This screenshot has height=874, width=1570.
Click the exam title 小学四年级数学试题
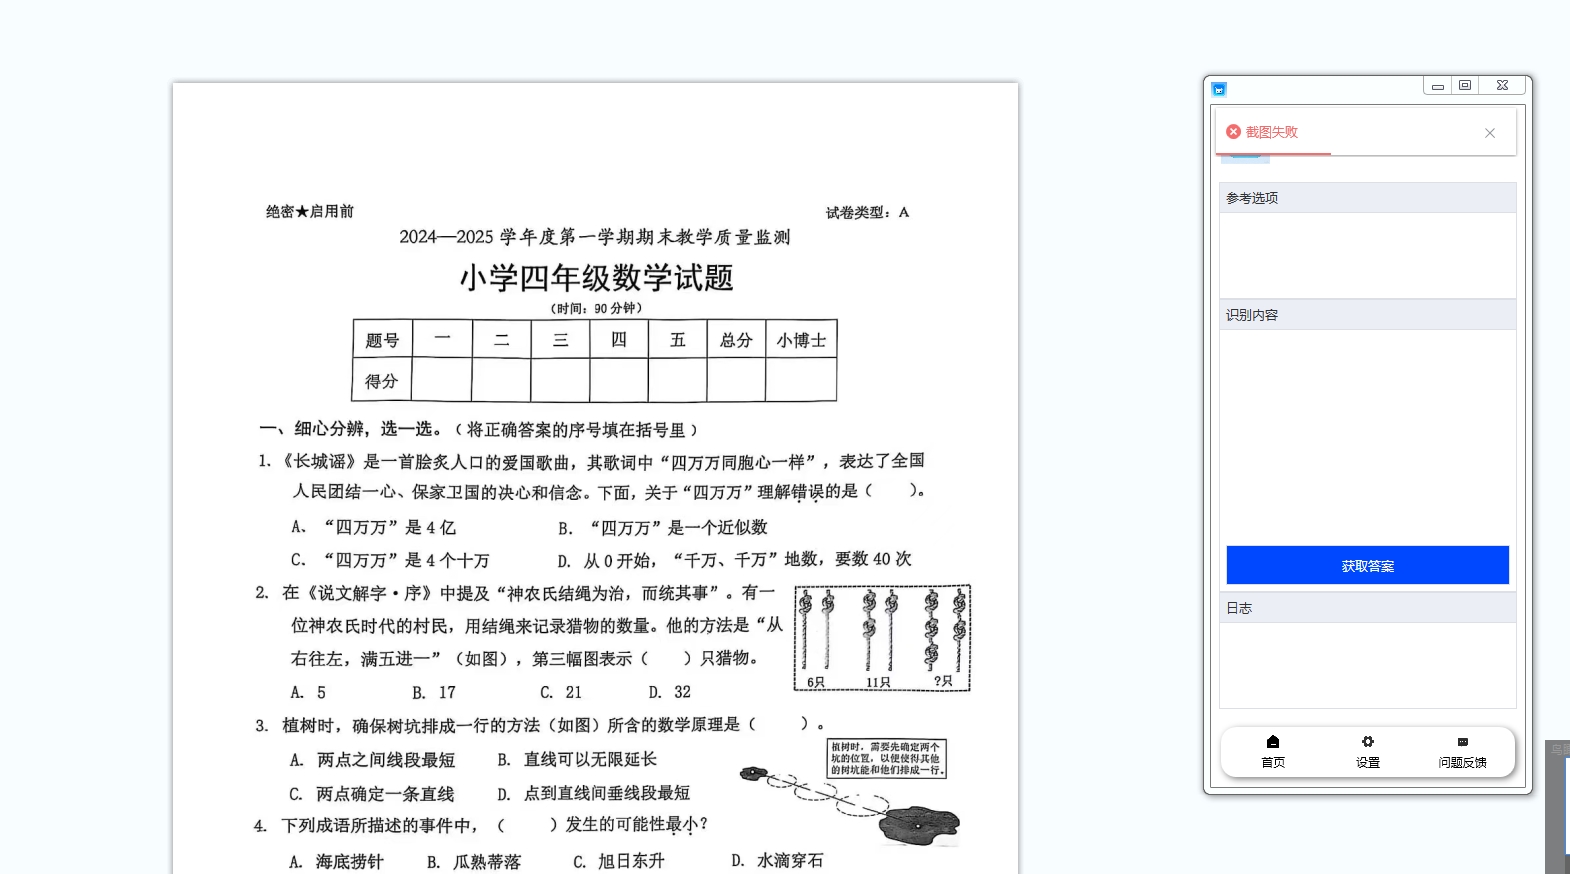point(596,278)
